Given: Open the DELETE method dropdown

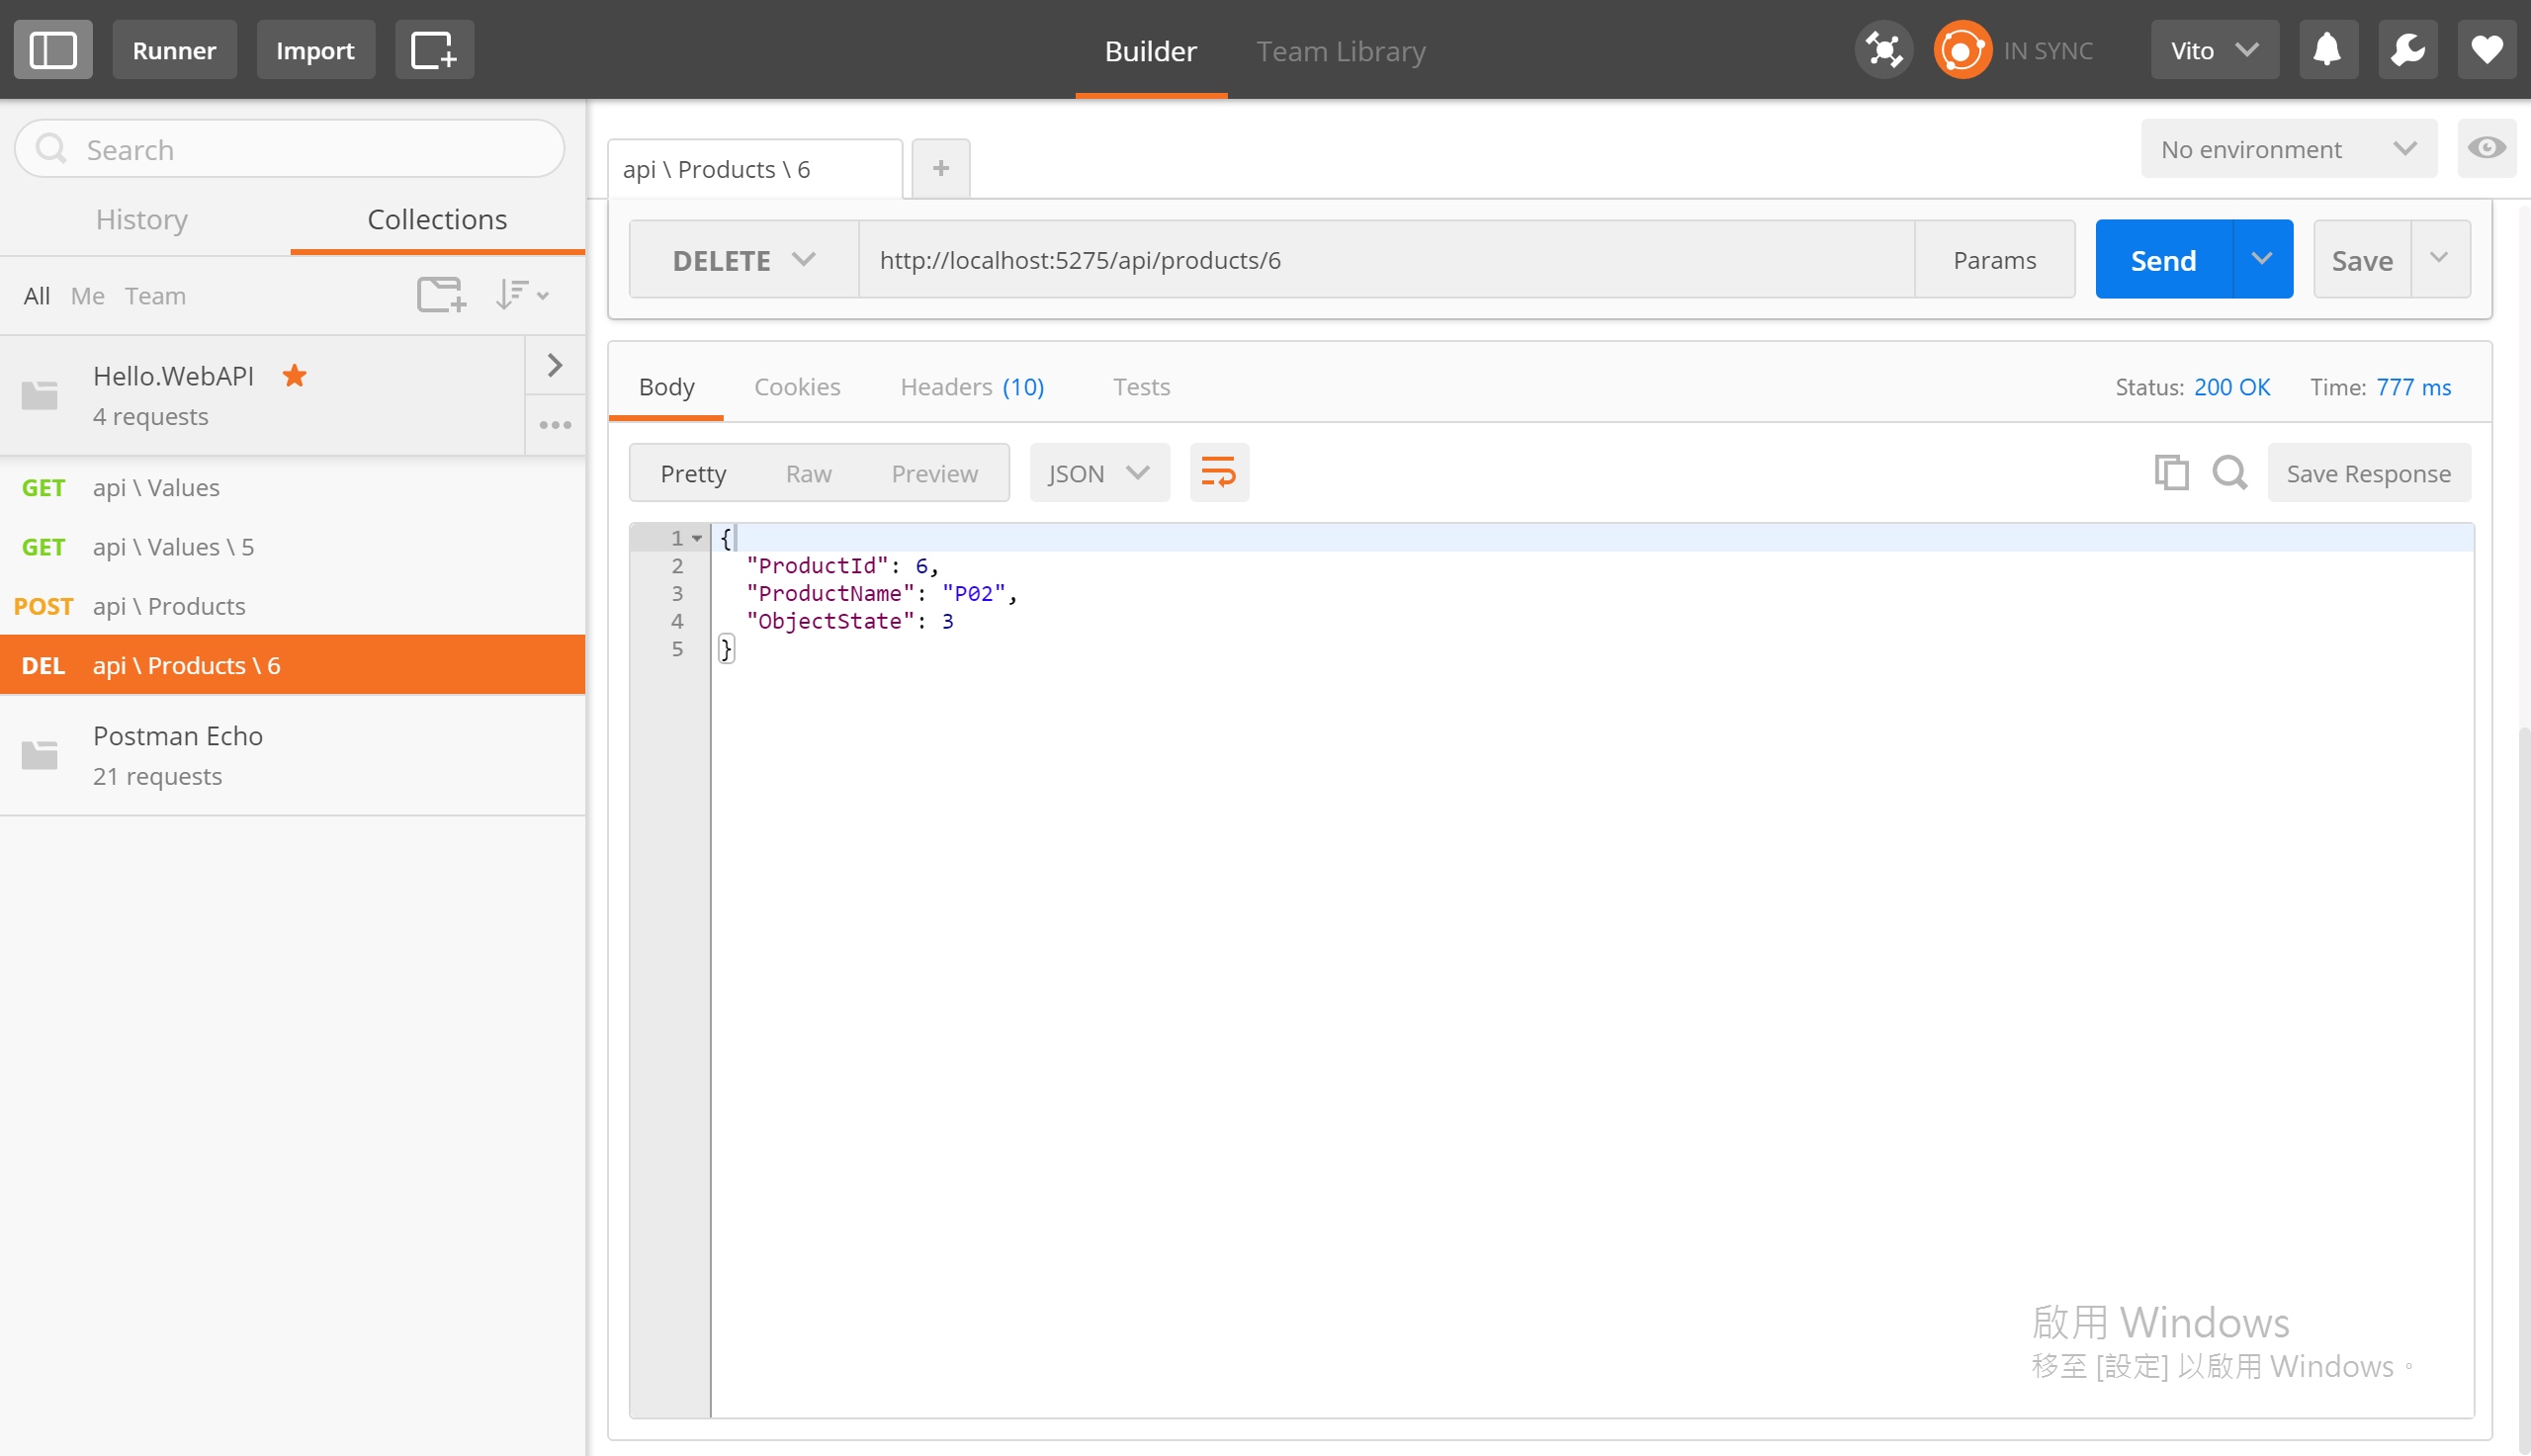Looking at the screenshot, I should 744,260.
